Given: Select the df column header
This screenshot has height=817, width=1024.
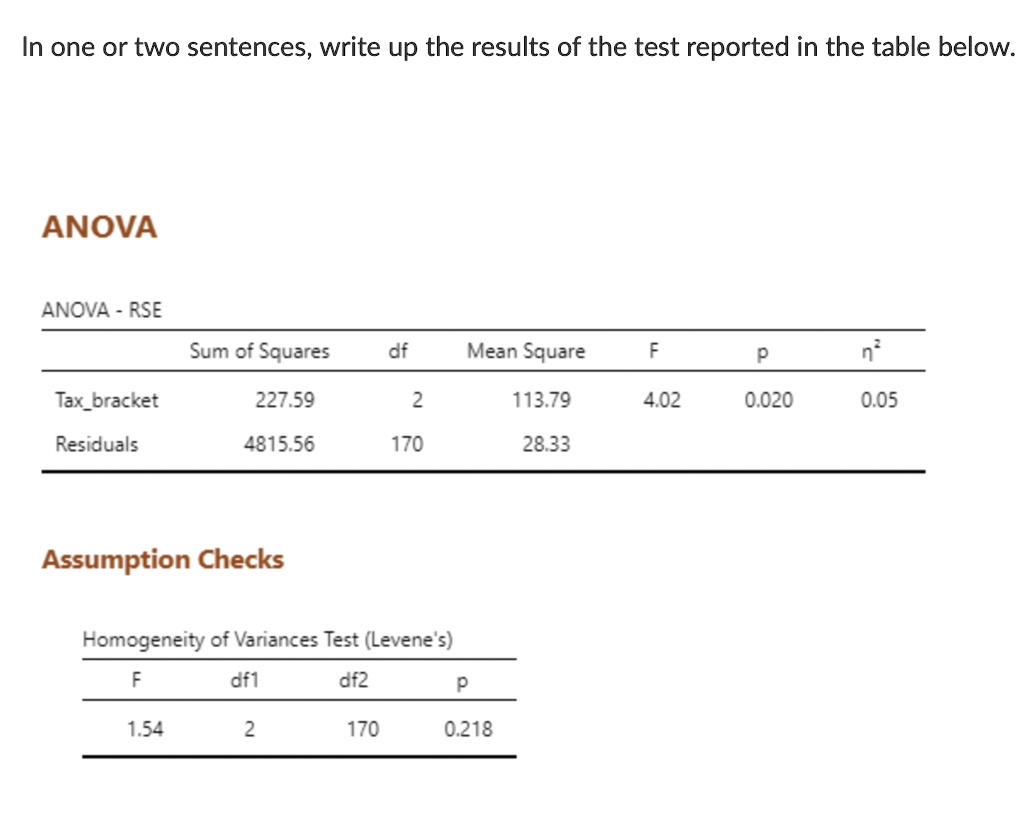Looking at the screenshot, I should [x=398, y=351].
